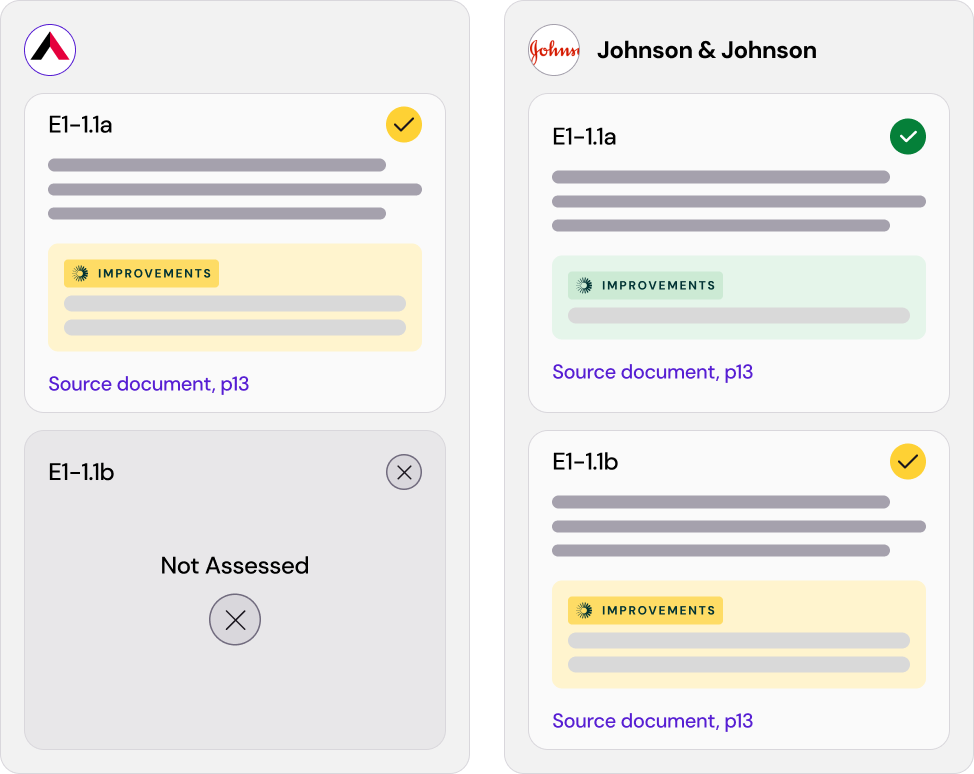The image size is (974, 774).
Task: Click the red triangle company logo
Action: (50, 50)
